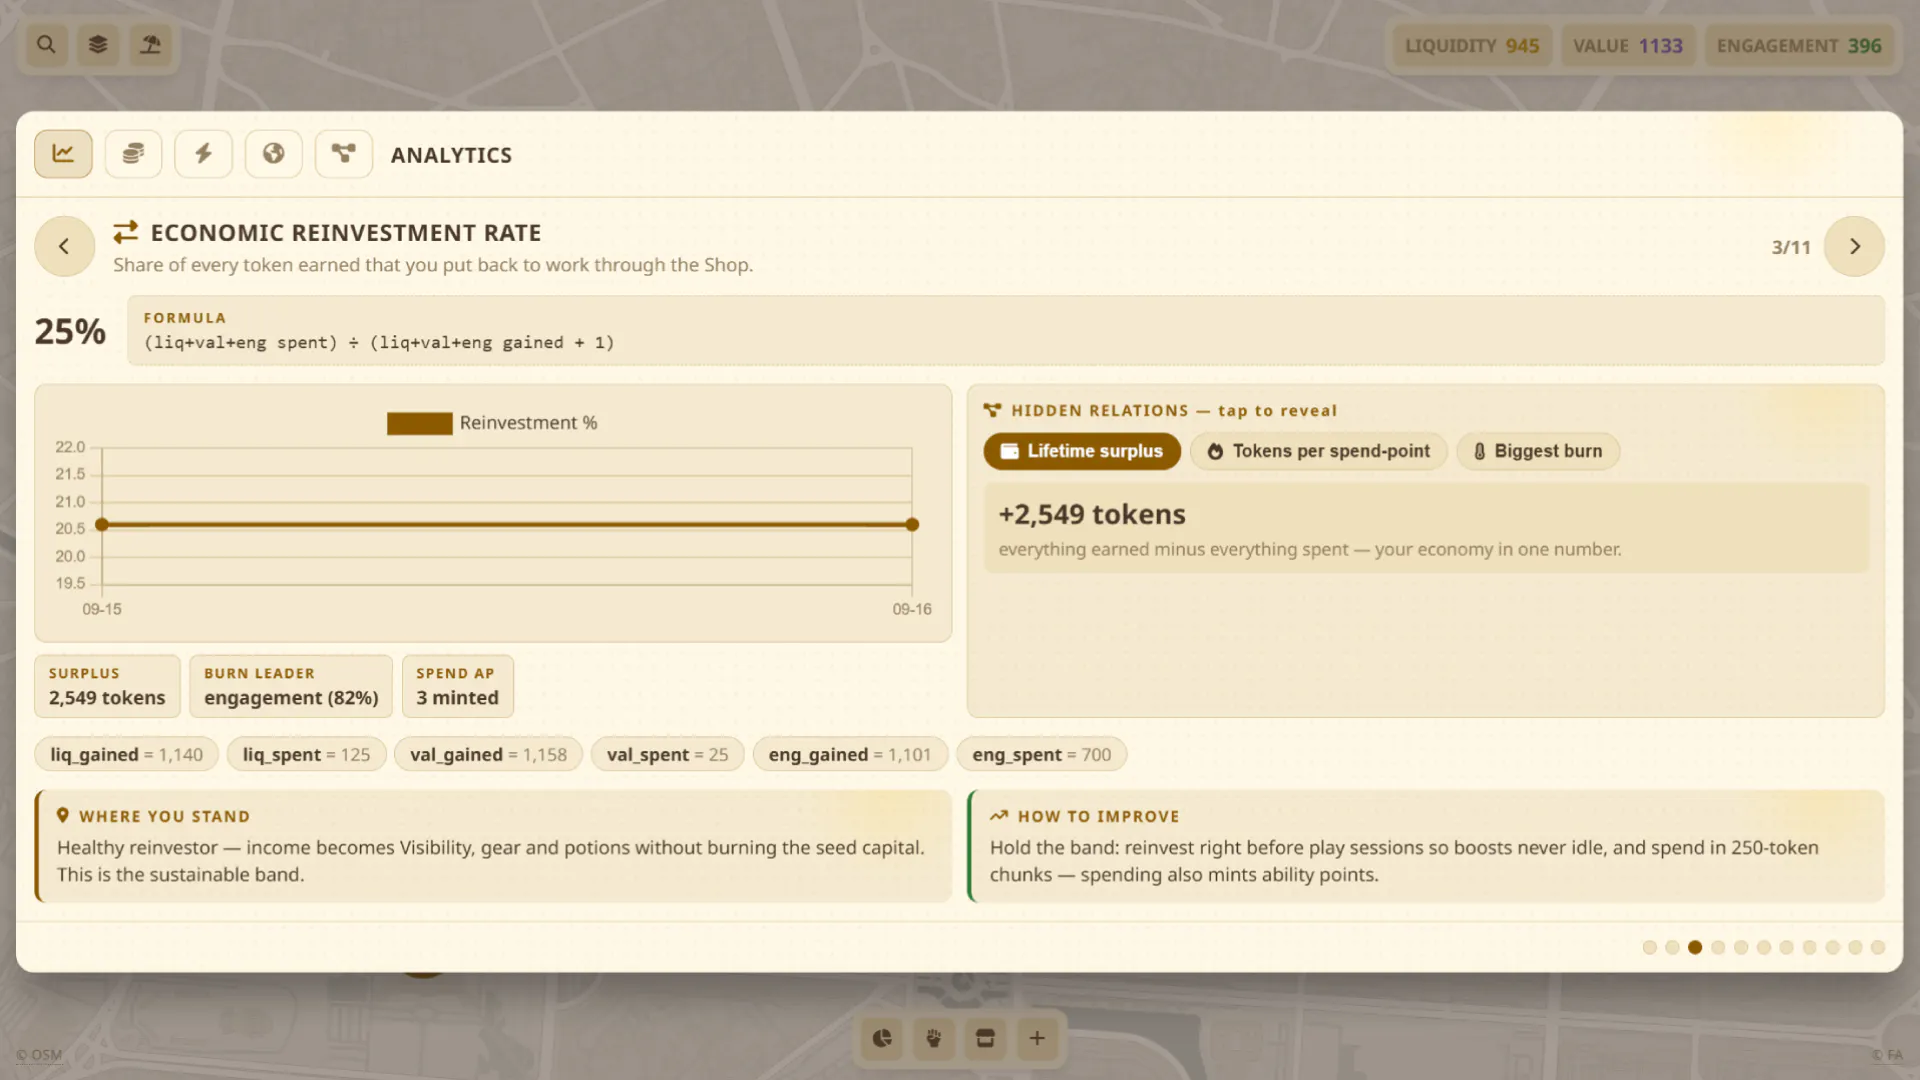This screenshot has height=1080, width=1920.
Task: Click the eng_spent = 700 chip
Action: coord(1041,754)
